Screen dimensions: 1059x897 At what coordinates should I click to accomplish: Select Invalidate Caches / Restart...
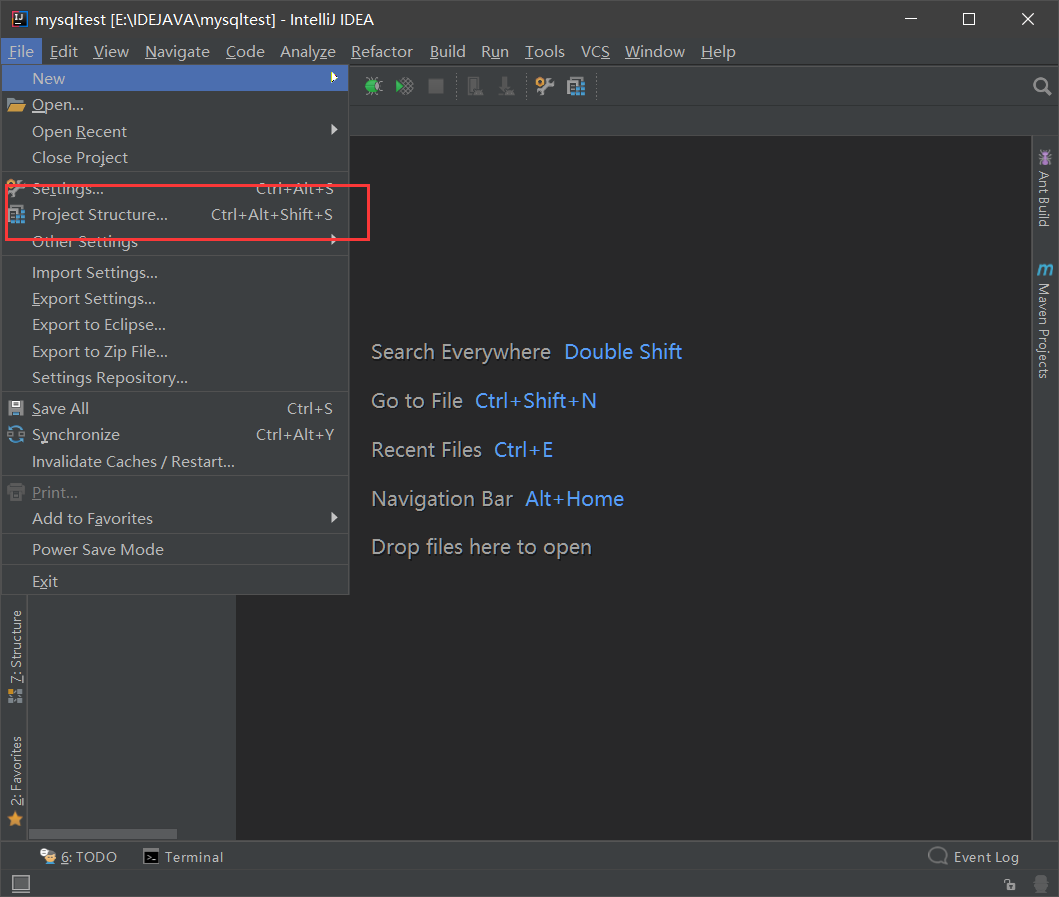(176, 461)
